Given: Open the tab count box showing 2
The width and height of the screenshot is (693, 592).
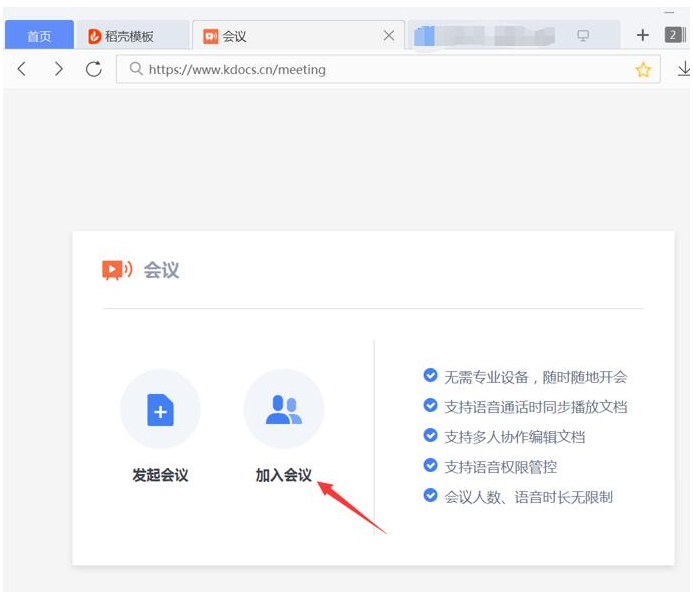Looking at the screenshot, I should click(x=675, y=34).
